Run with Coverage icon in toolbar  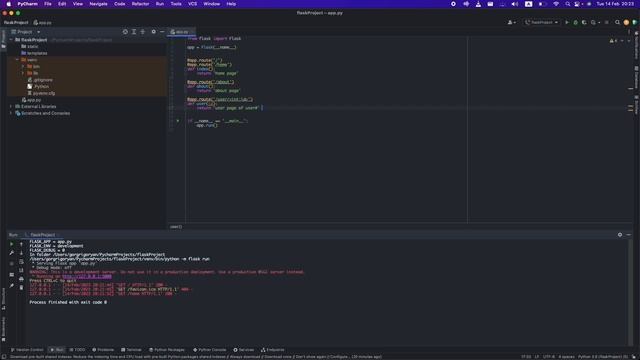click(584, 22)
